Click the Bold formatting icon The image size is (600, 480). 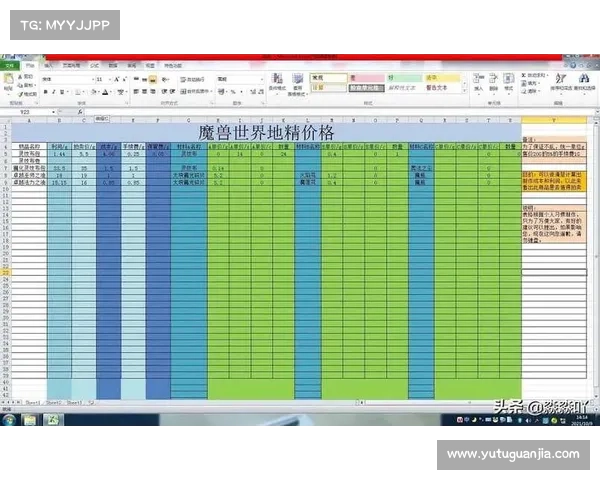[45, 90]
